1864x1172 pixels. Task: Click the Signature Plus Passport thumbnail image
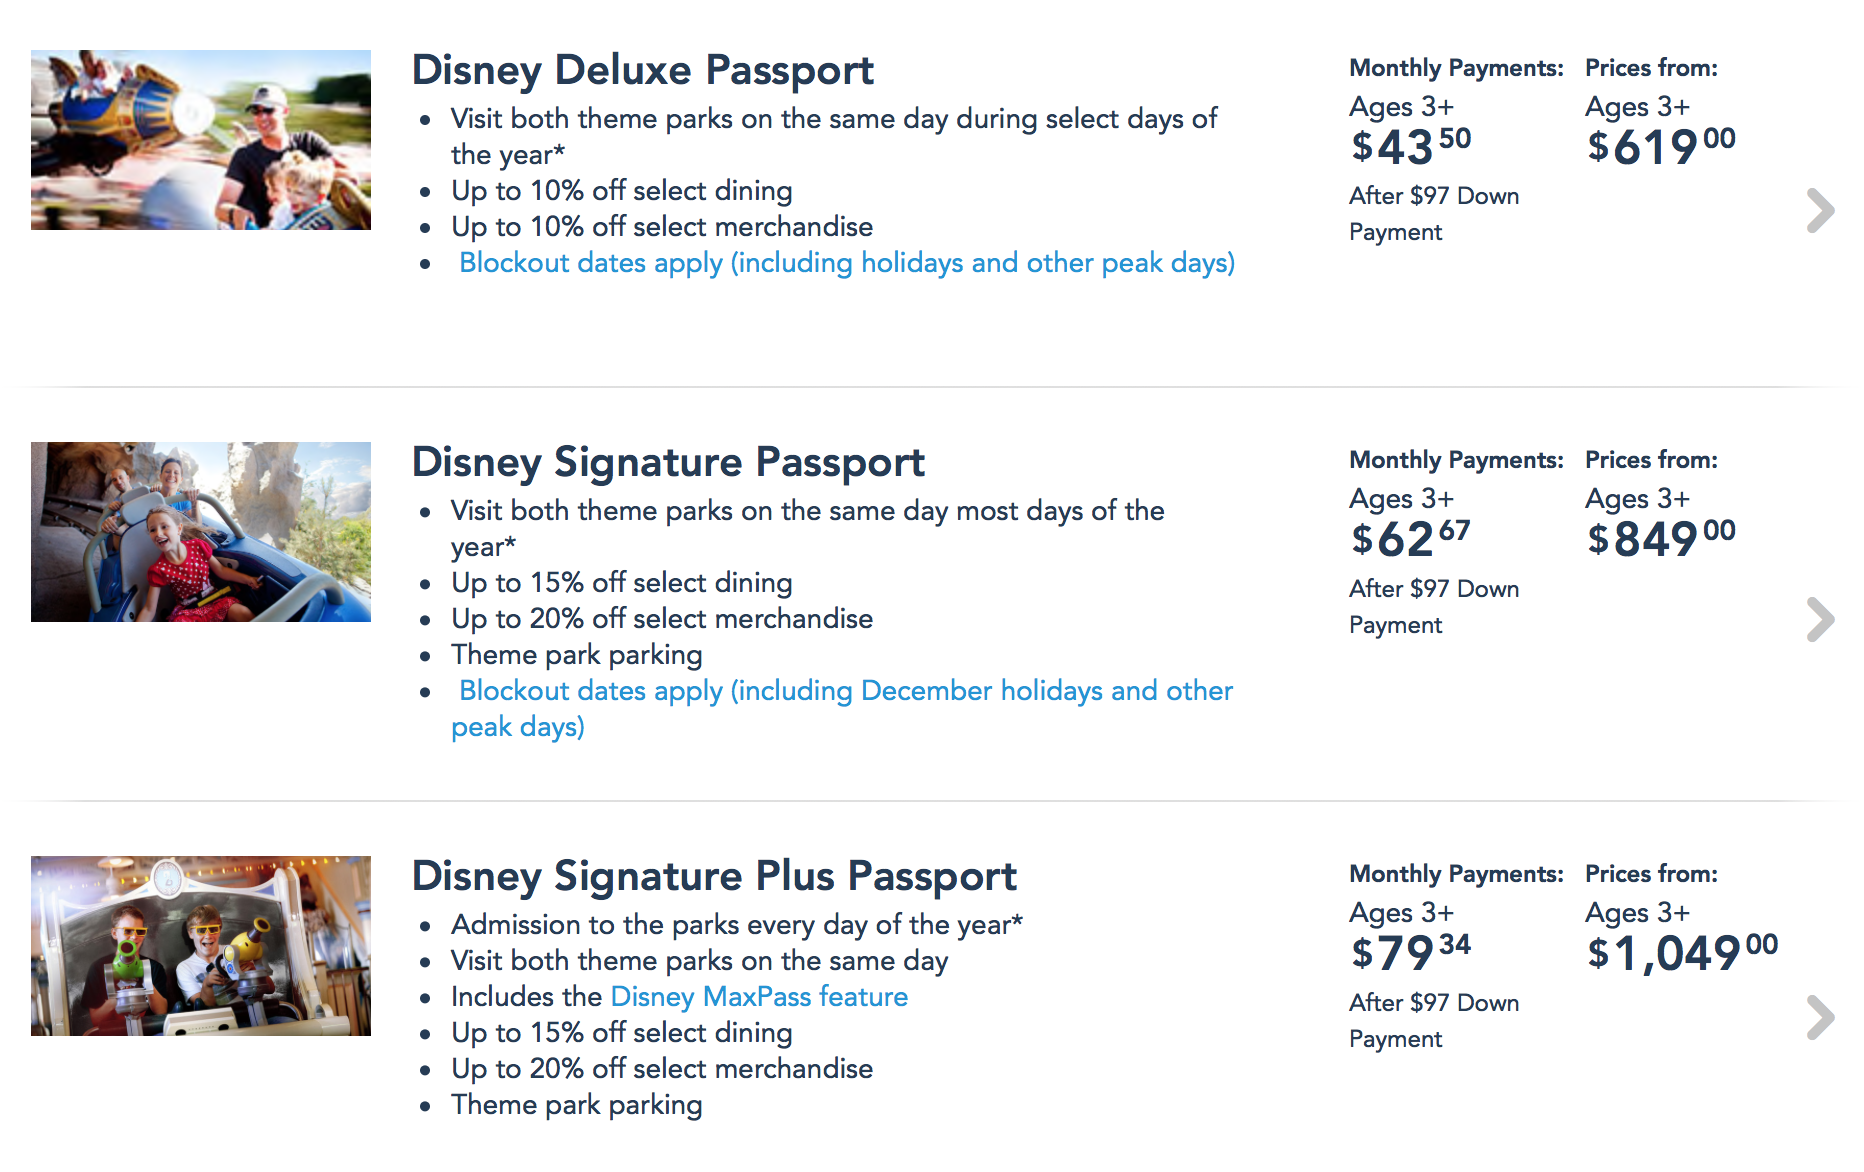click(x=201, y=946)
